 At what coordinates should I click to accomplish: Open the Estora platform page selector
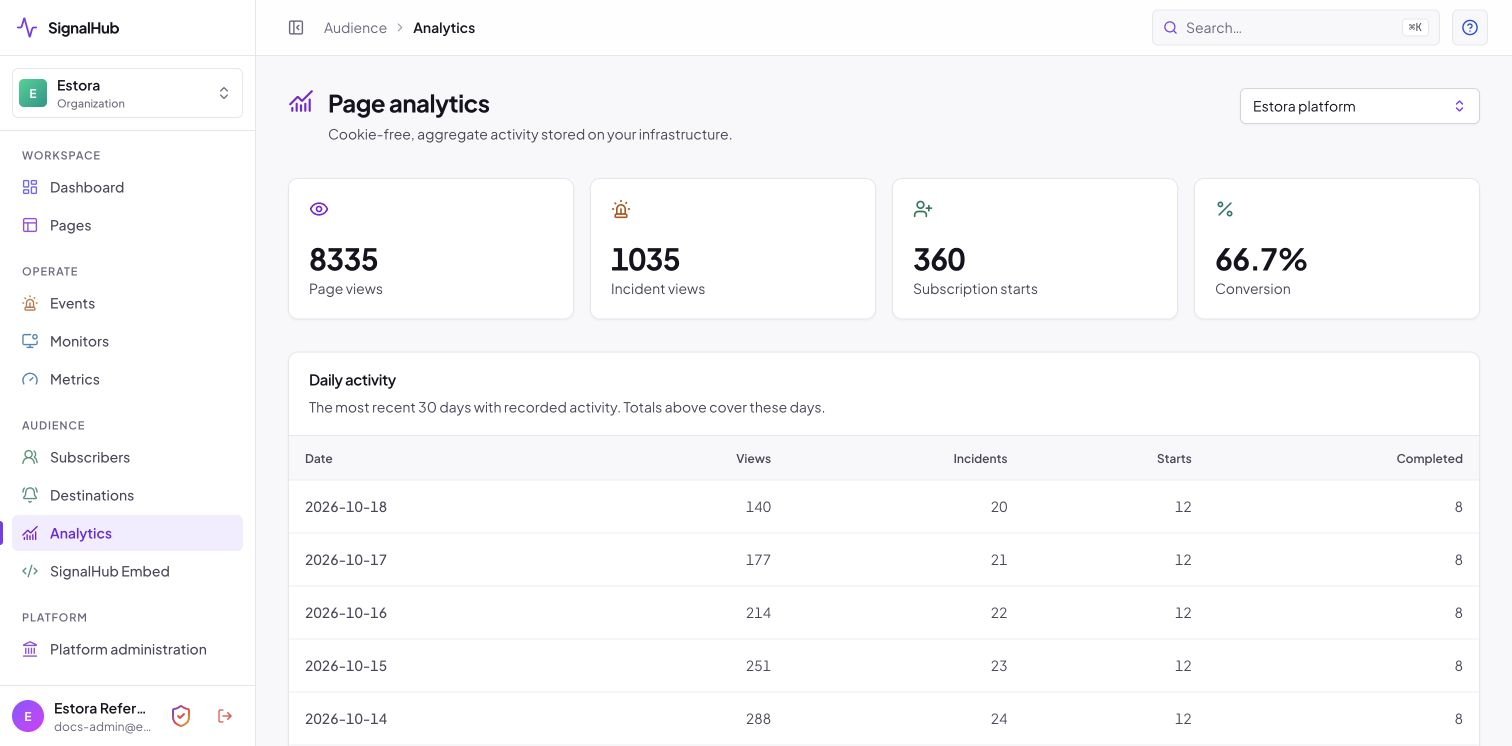coord(1359,106)
